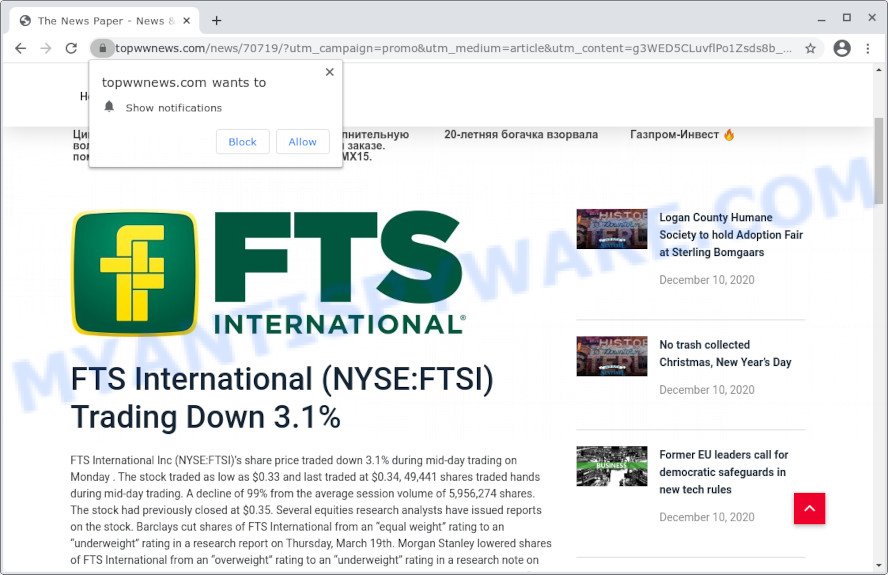Open the Газпром-Инвест ad link
Screen dimensions: 888x575
[674, 135]
